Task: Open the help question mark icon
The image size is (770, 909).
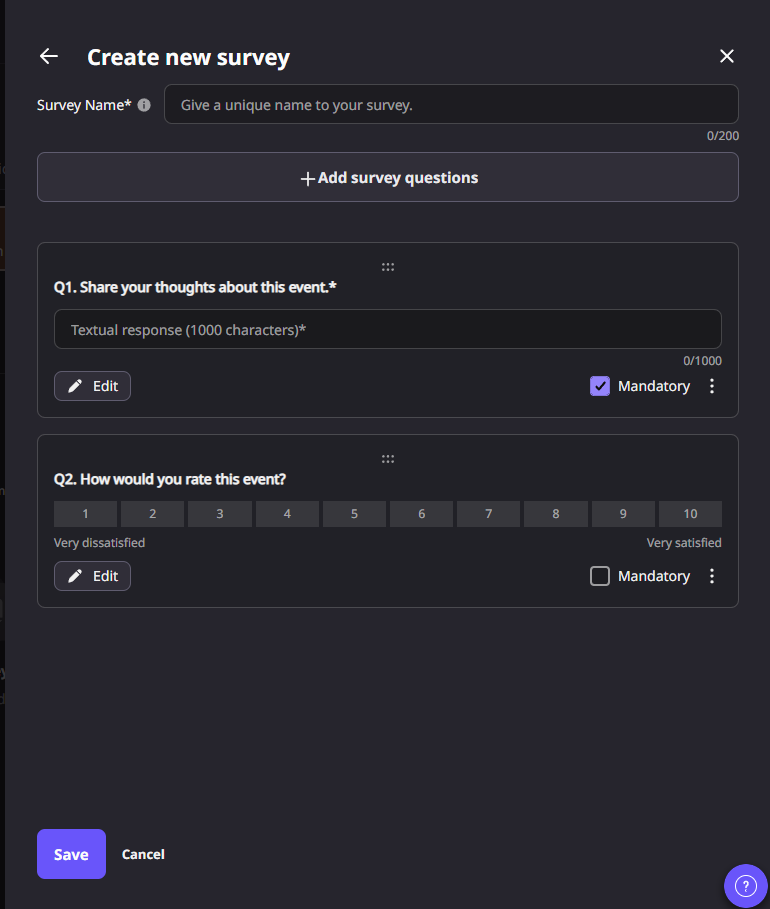Action: point(746,886)
